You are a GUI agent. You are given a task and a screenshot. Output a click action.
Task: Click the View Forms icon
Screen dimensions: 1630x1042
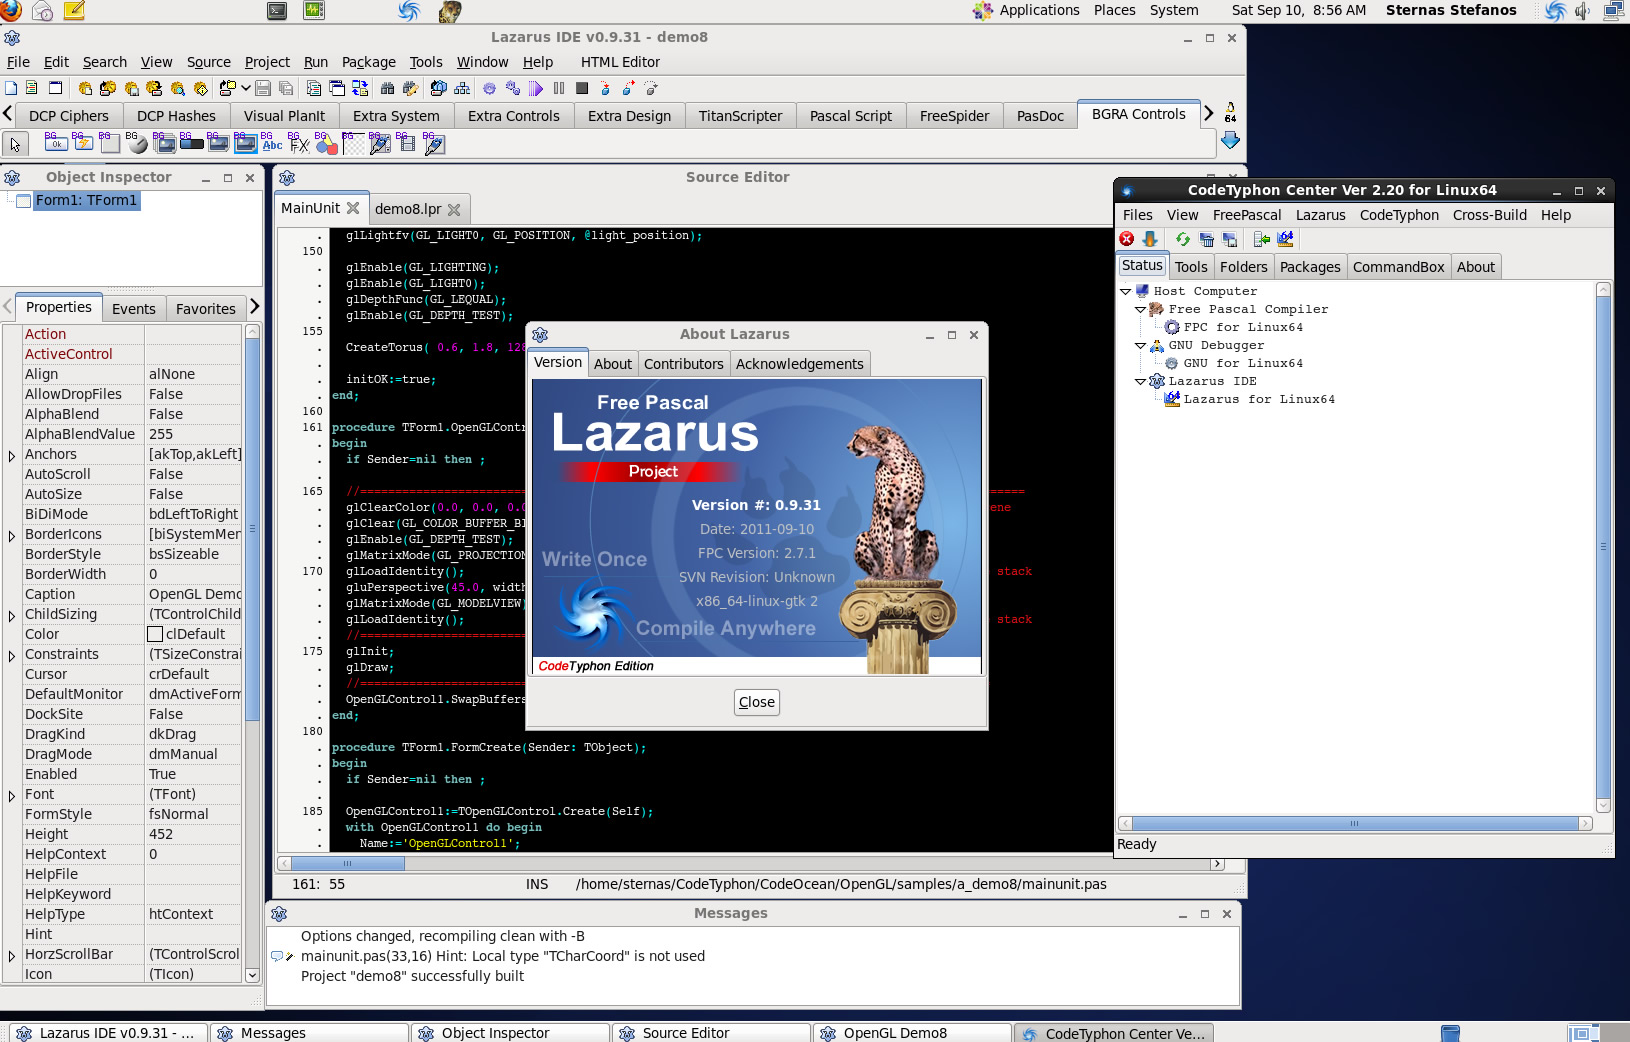click(337, 88)
